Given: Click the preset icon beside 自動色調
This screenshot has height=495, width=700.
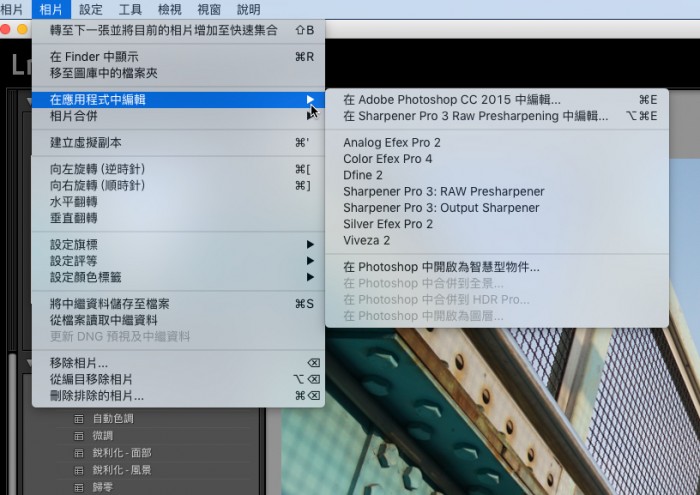Looking at the screenshot, I should [x=79, y=419].
